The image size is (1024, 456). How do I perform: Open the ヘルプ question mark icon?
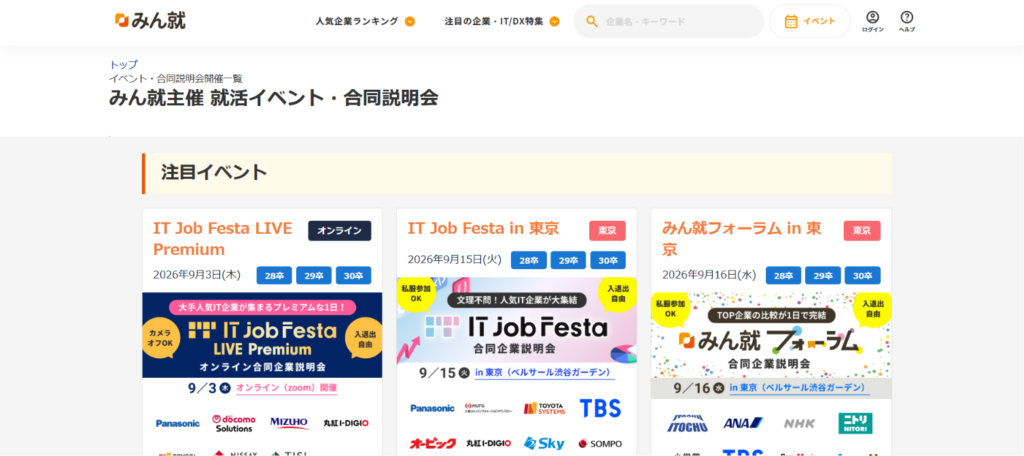click(906, 21)
